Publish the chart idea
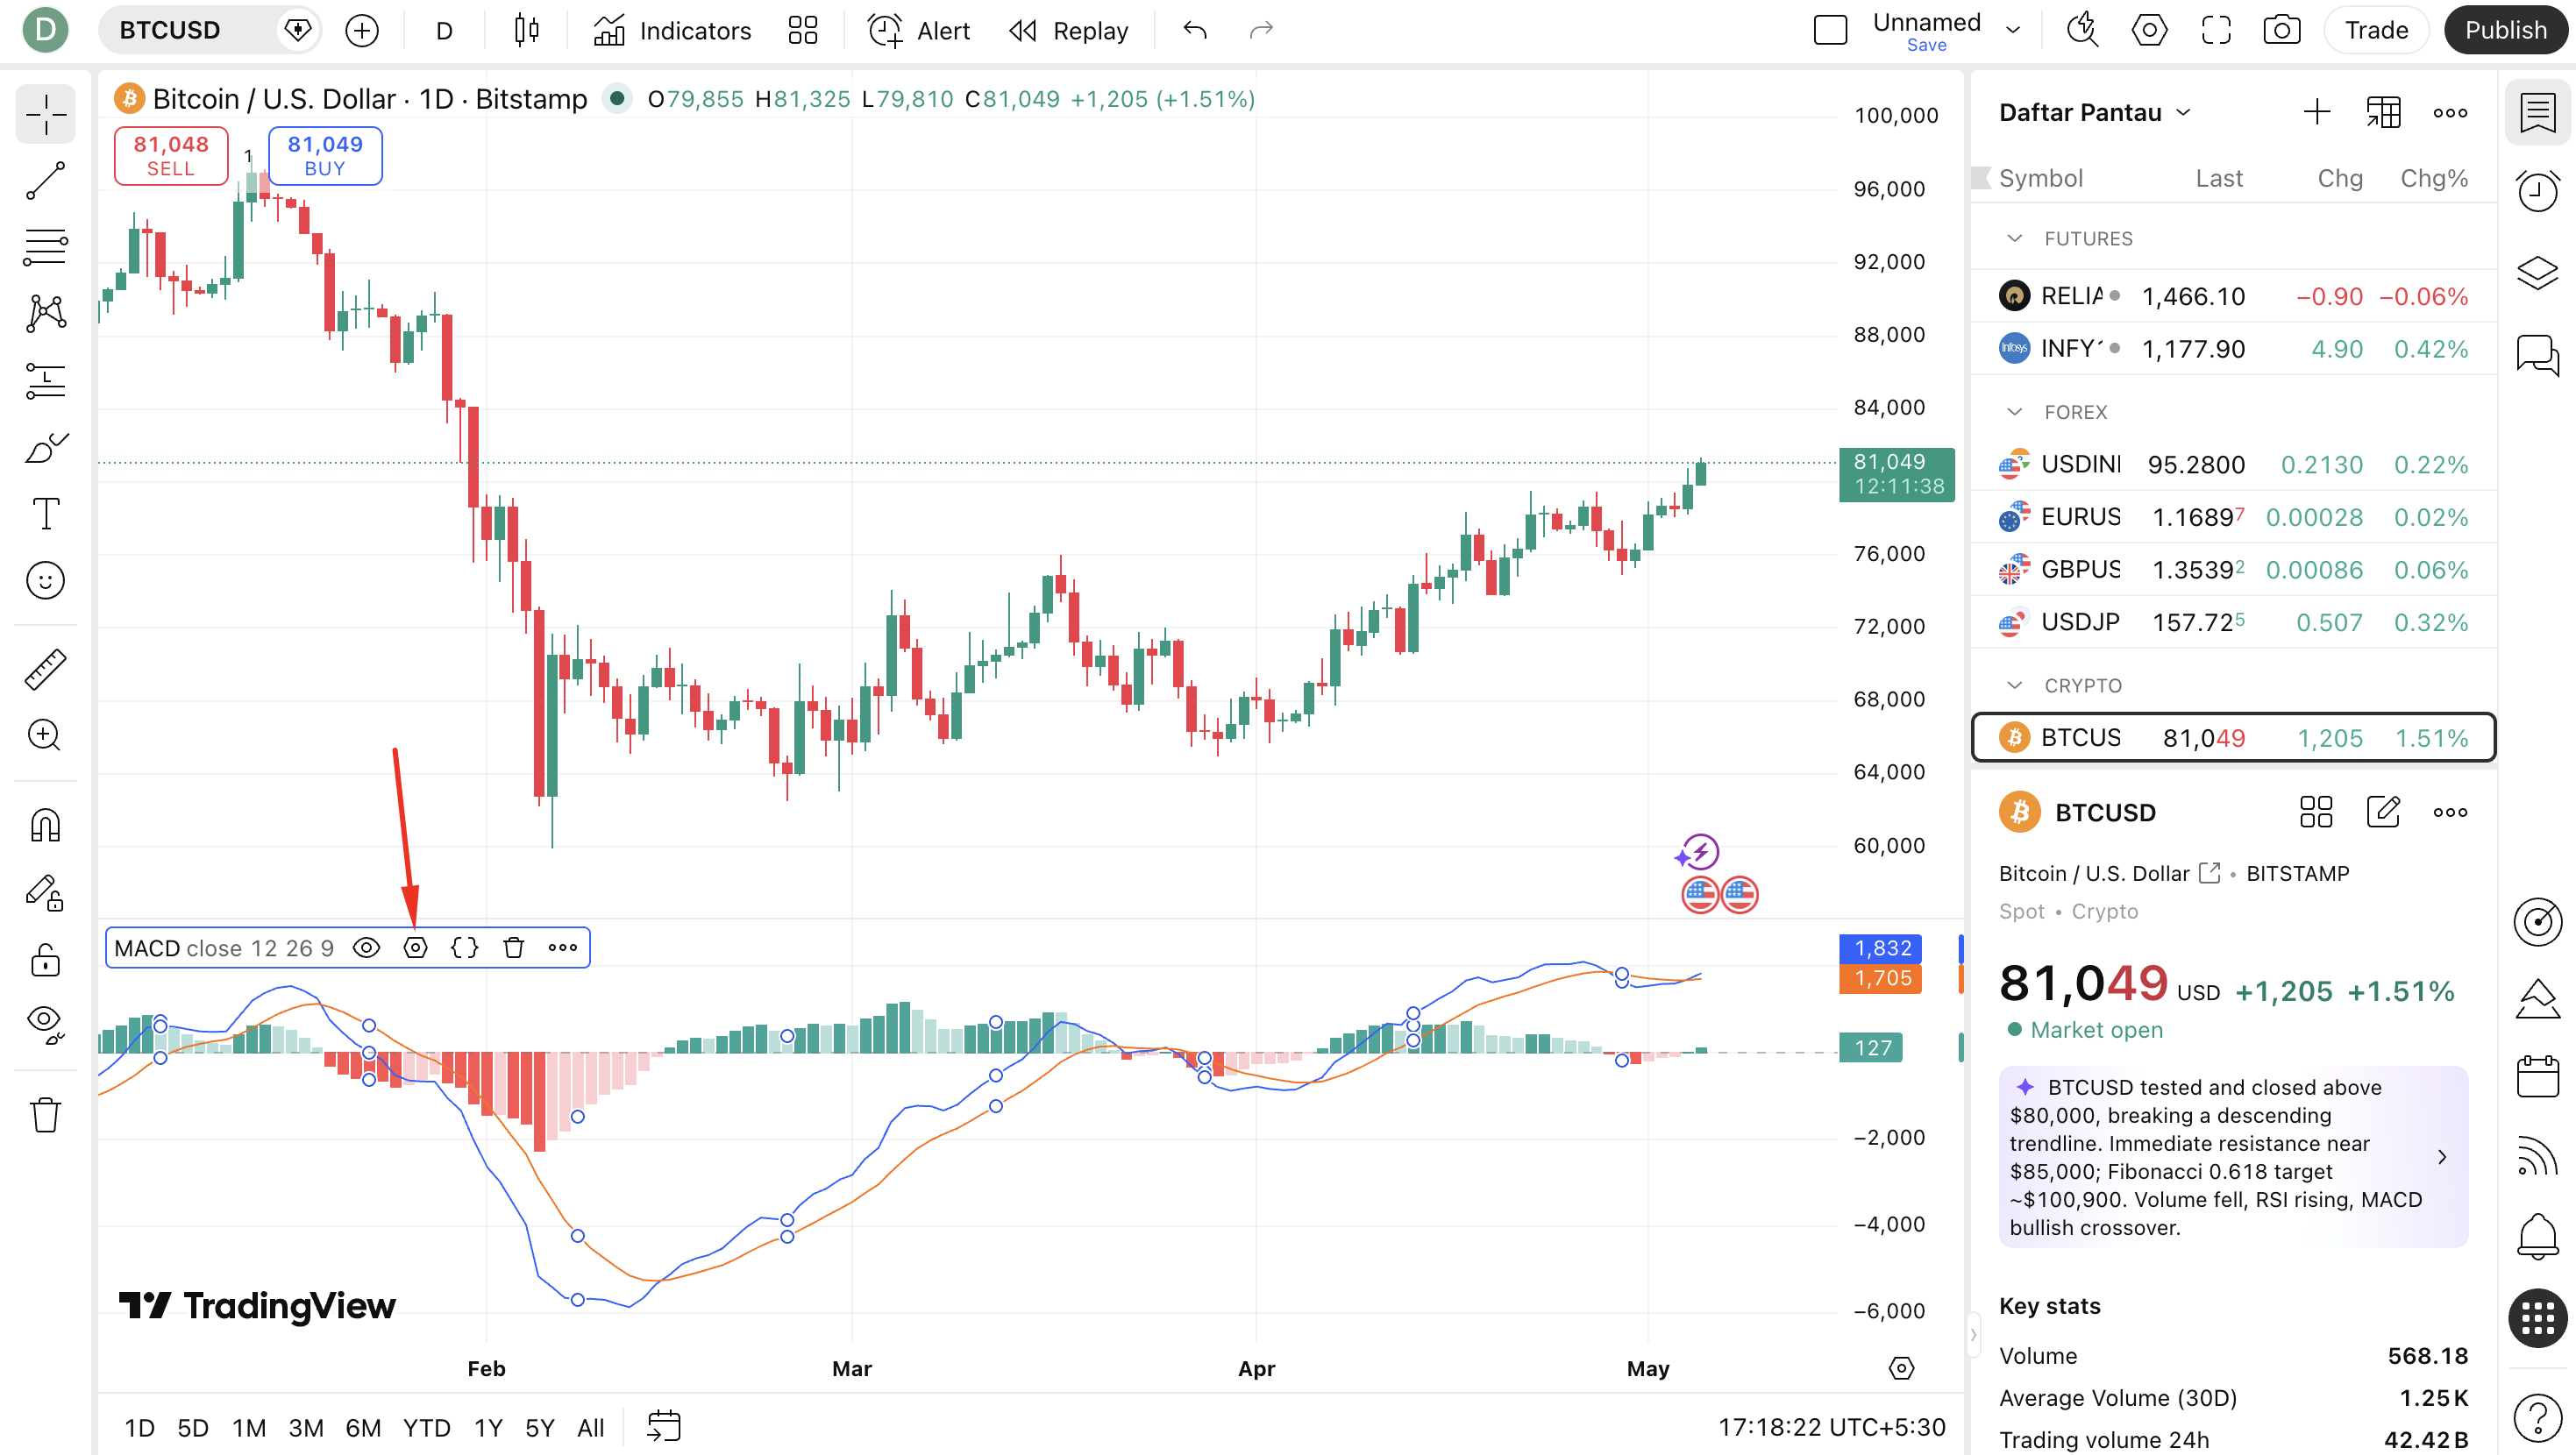The height and width of the screenshot is (1455, 2576). point(2505,30)
